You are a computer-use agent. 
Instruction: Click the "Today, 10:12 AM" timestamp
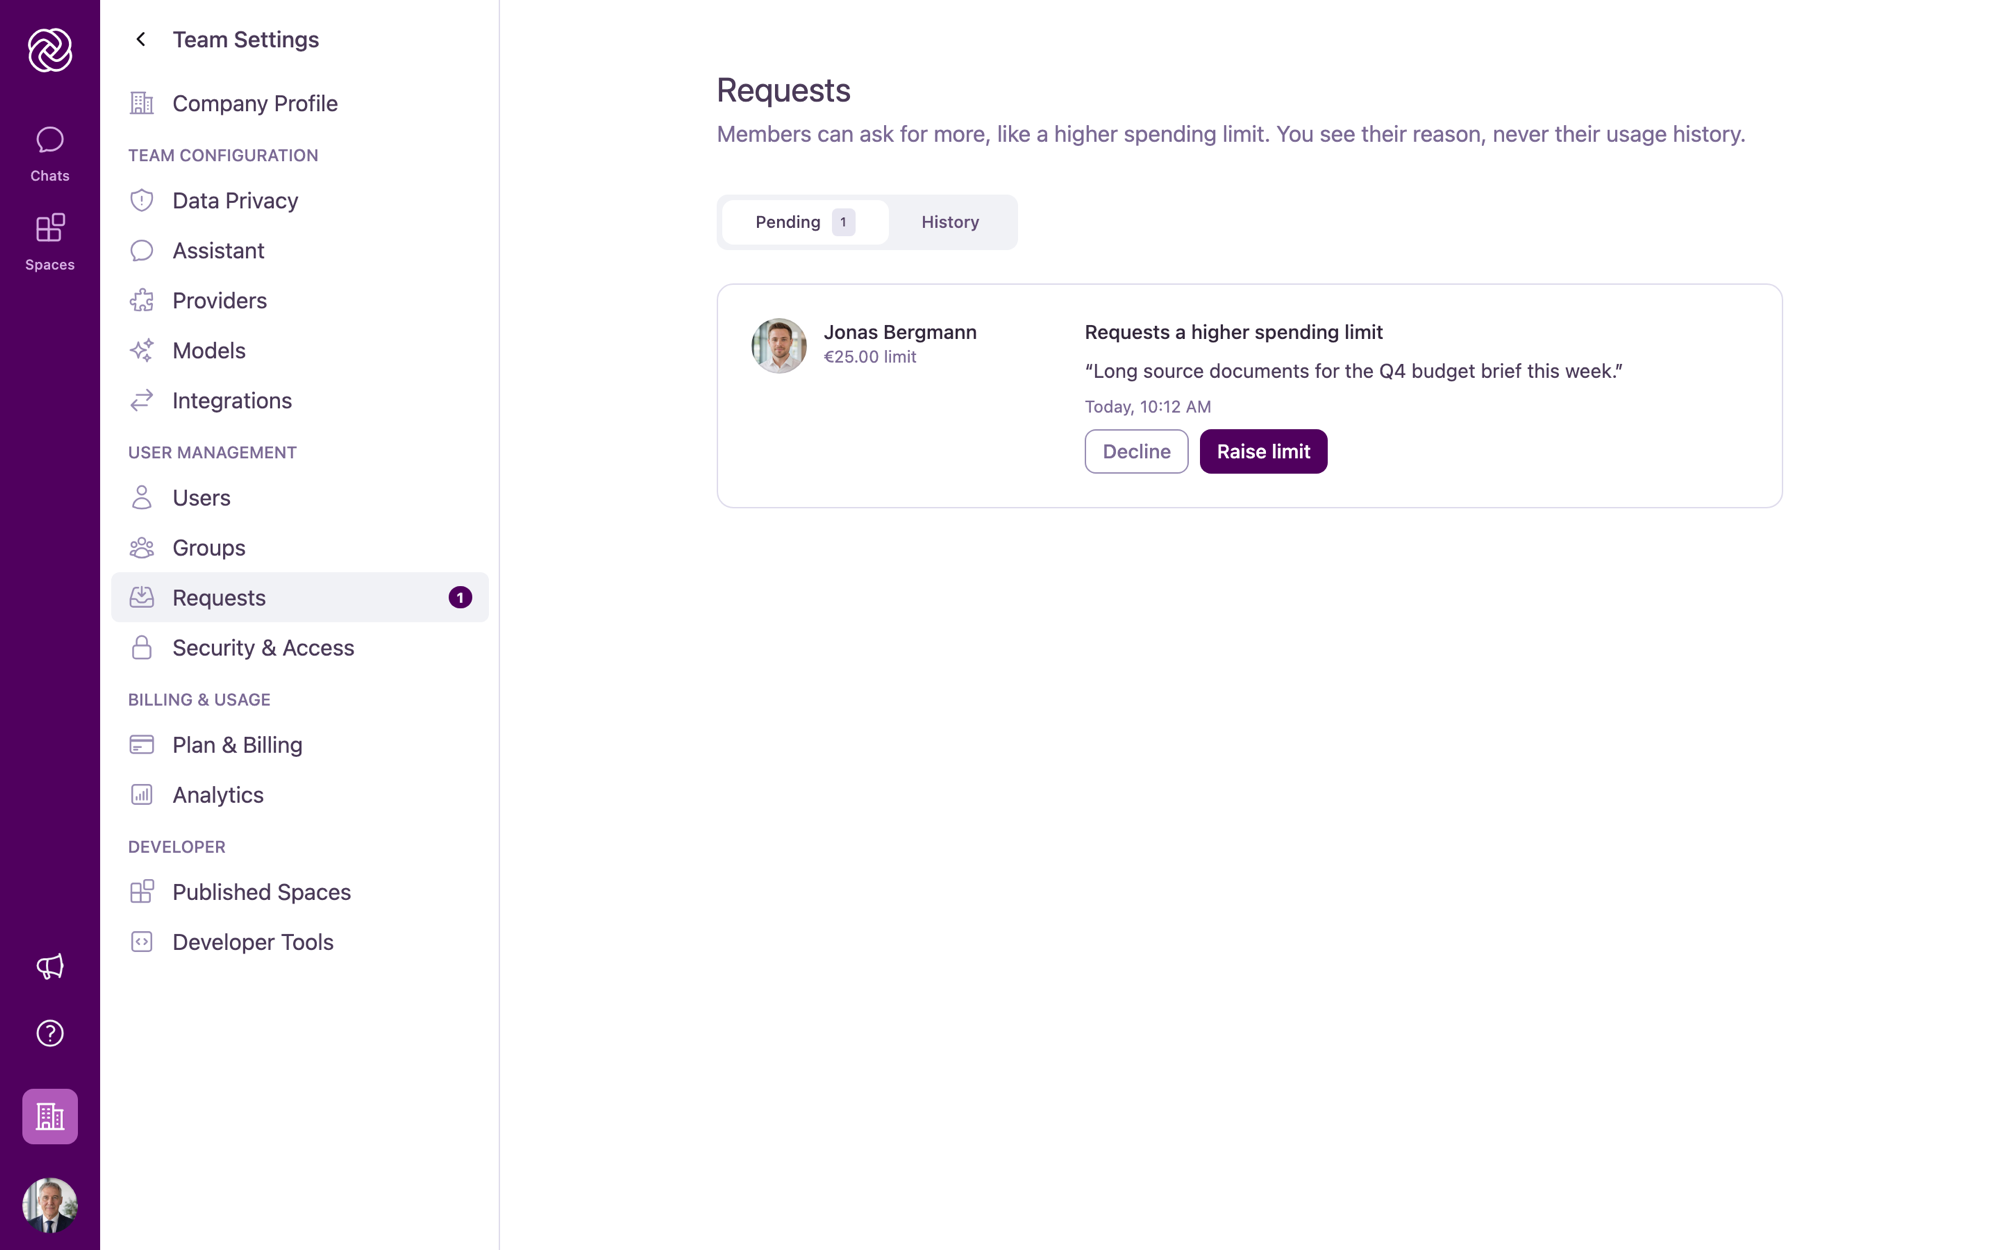click(x=1148, y=406)
